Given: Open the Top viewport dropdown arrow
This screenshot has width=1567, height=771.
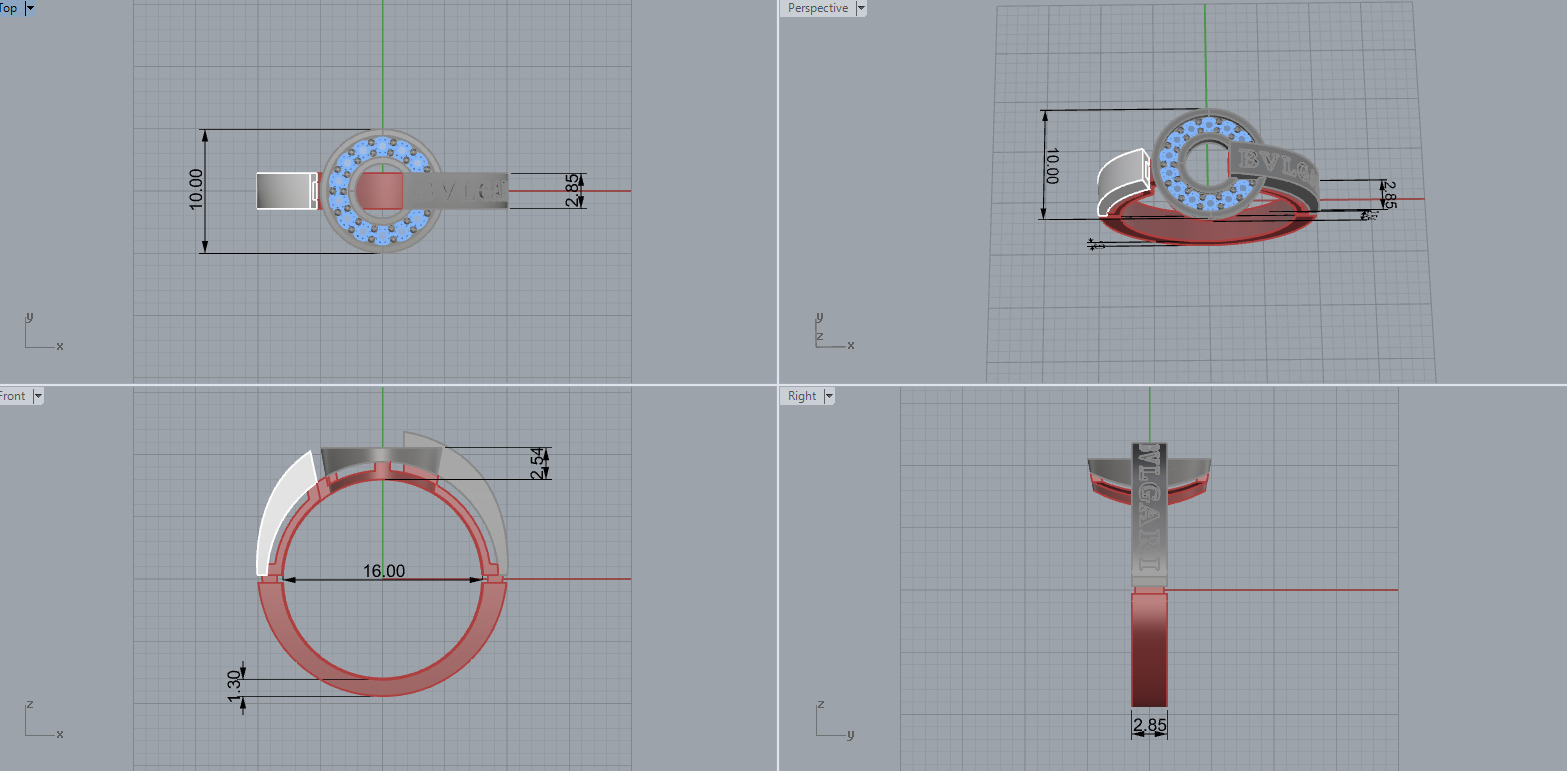Looking at the screenshot, I should click(x=29, y=8).
